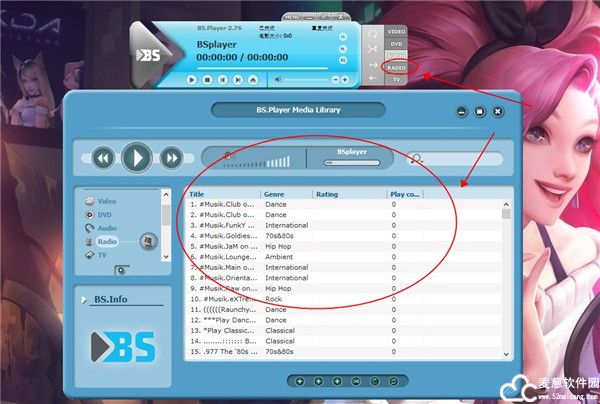Click the station list scroll-up arrow
This screenshot has width=600, height=404.
point(506,205)
